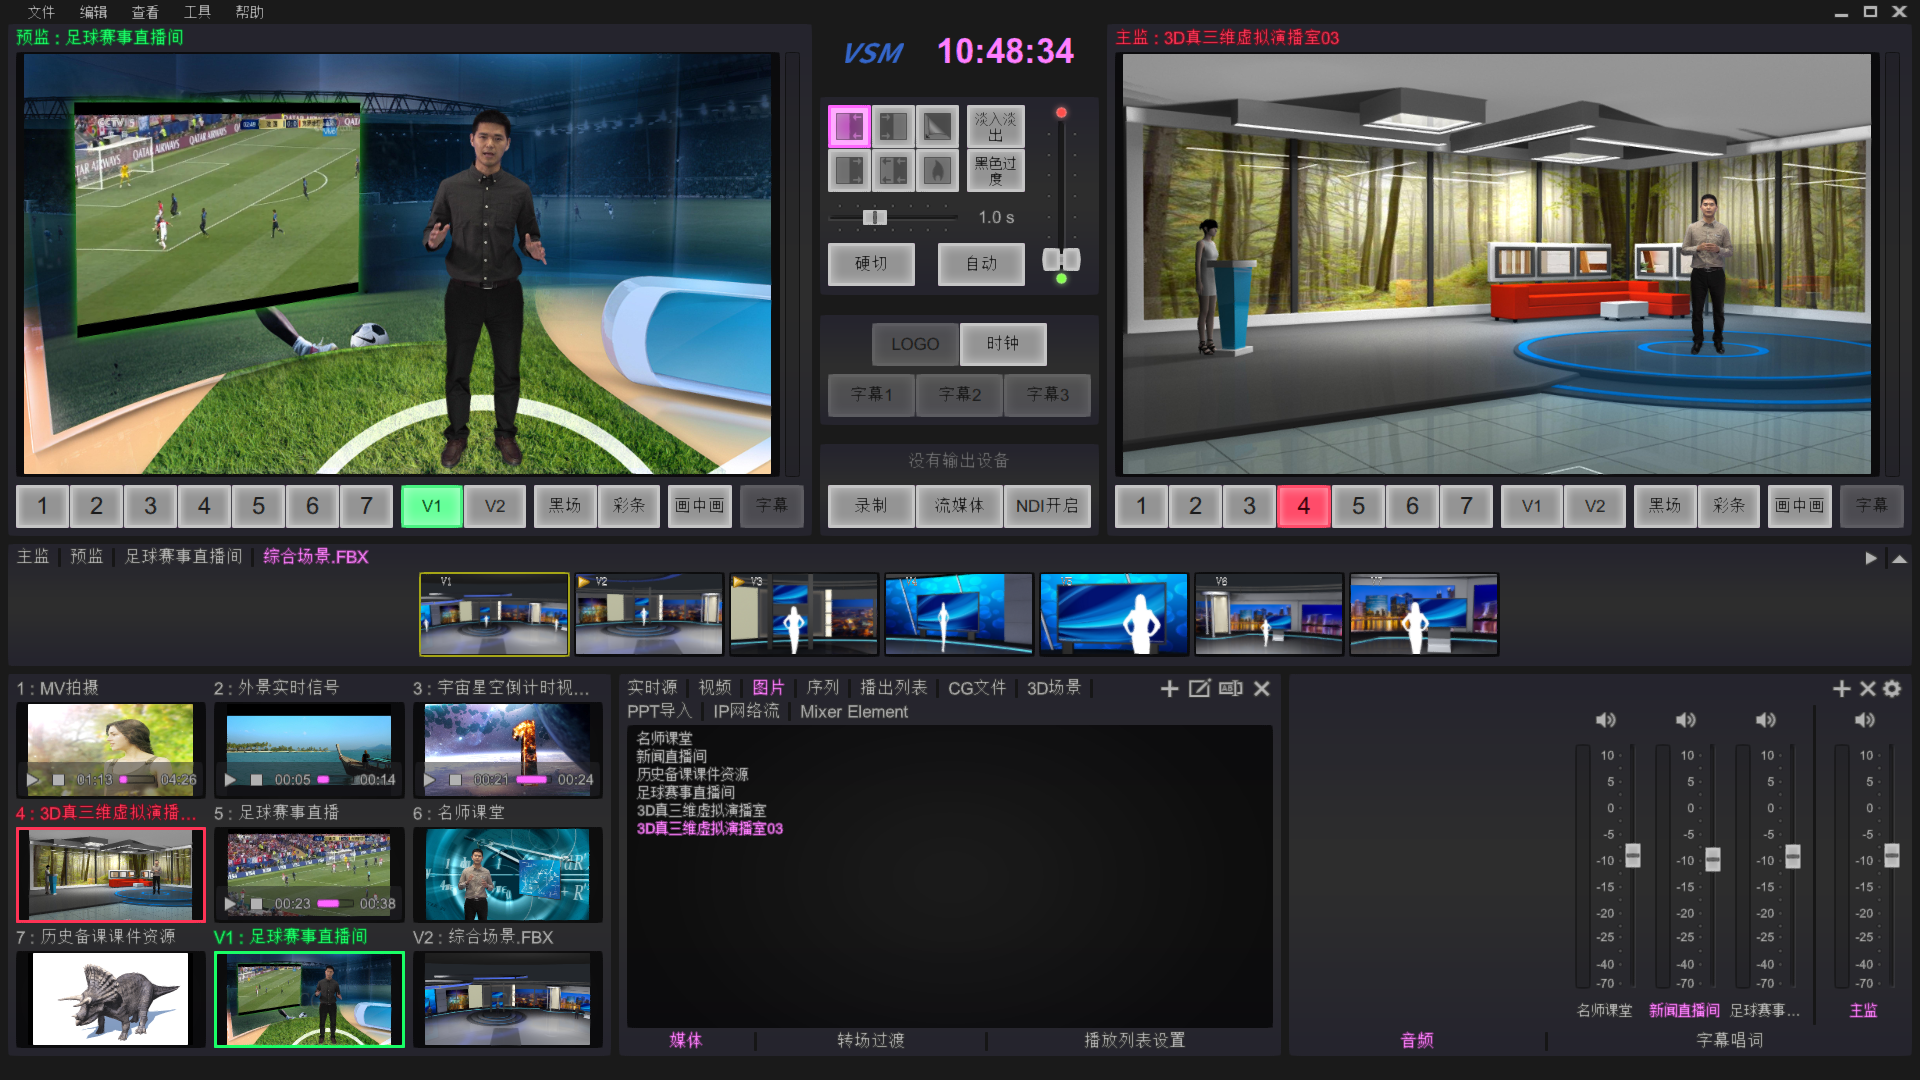Select the page-curl transition effect
Screen dimensions: 1920x1084
937,127
